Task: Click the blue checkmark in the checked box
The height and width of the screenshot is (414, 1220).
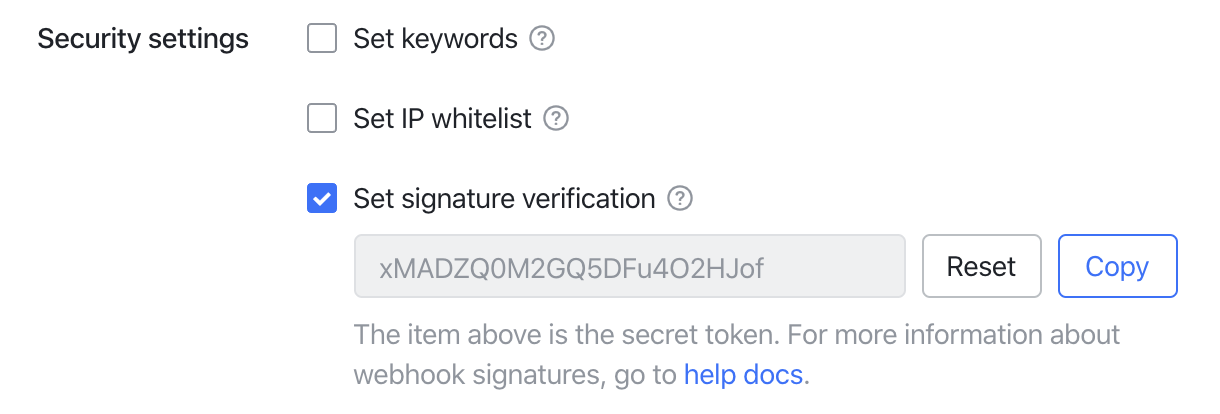Action: (321, 198)
